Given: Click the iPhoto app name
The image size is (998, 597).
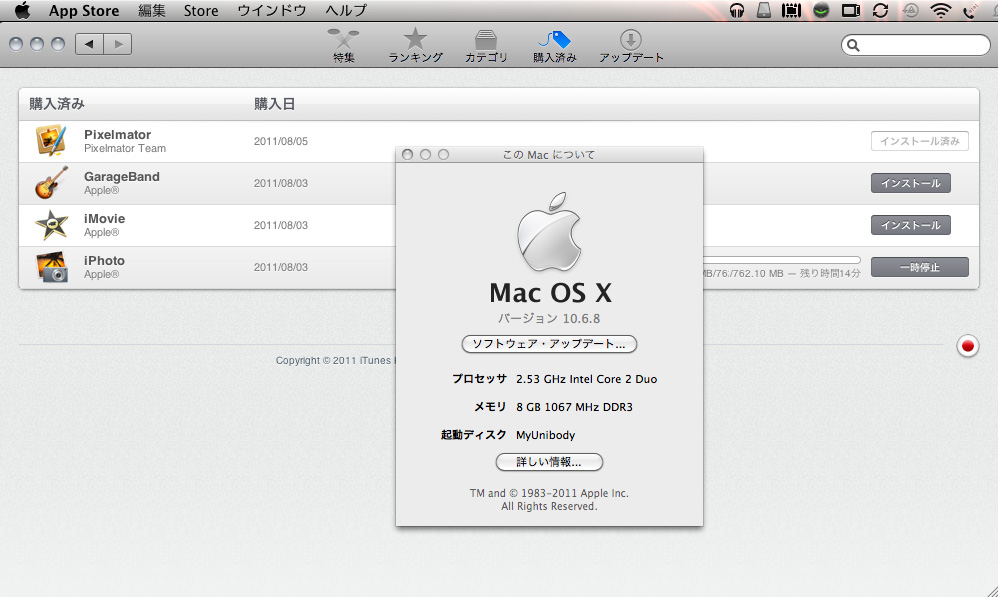Looking at the screenshot, I should click(104, 260).
